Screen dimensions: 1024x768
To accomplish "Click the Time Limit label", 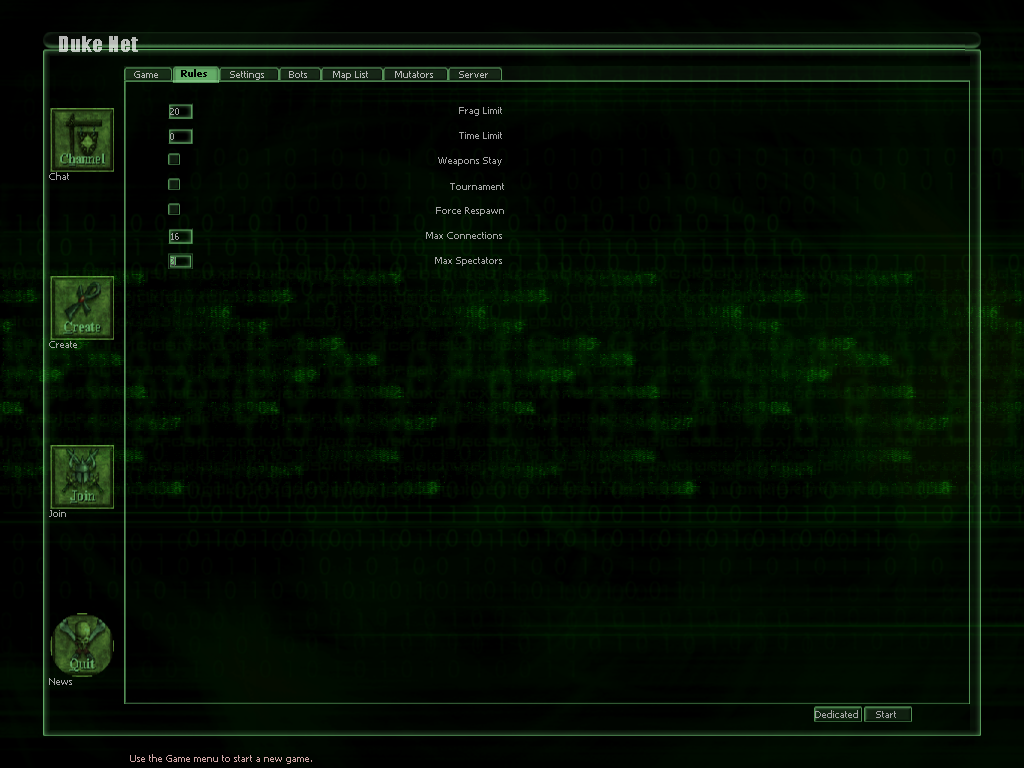I will 480,135.
